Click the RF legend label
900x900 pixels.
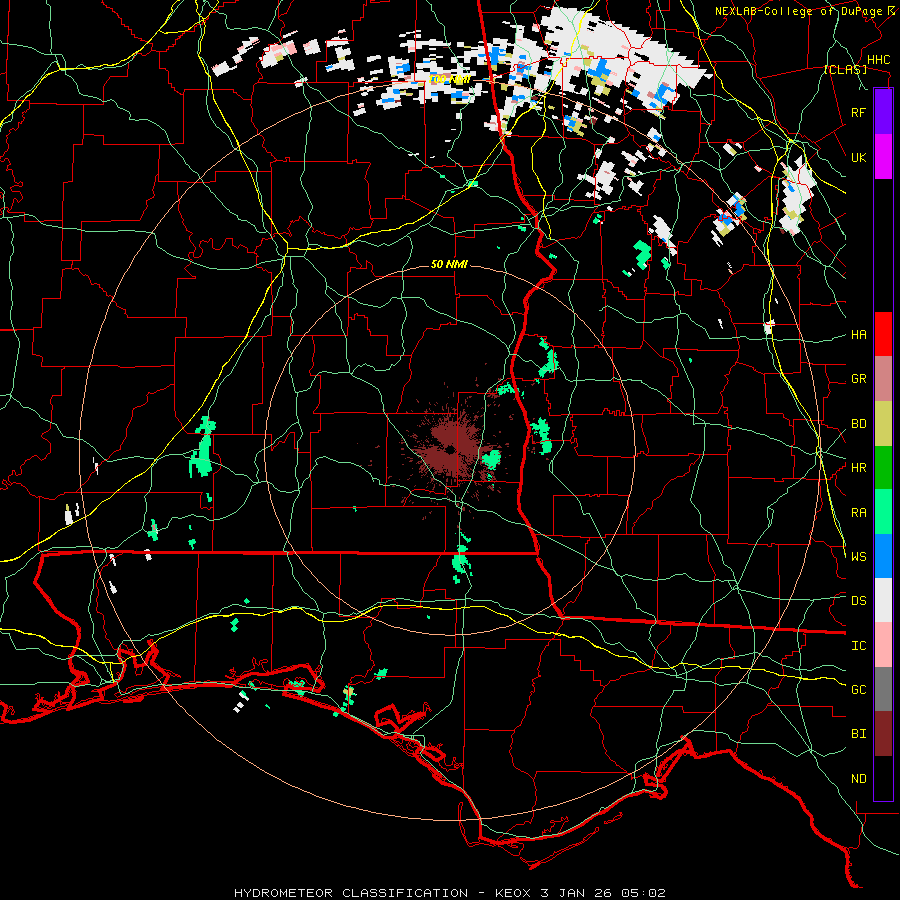point(858,112)
